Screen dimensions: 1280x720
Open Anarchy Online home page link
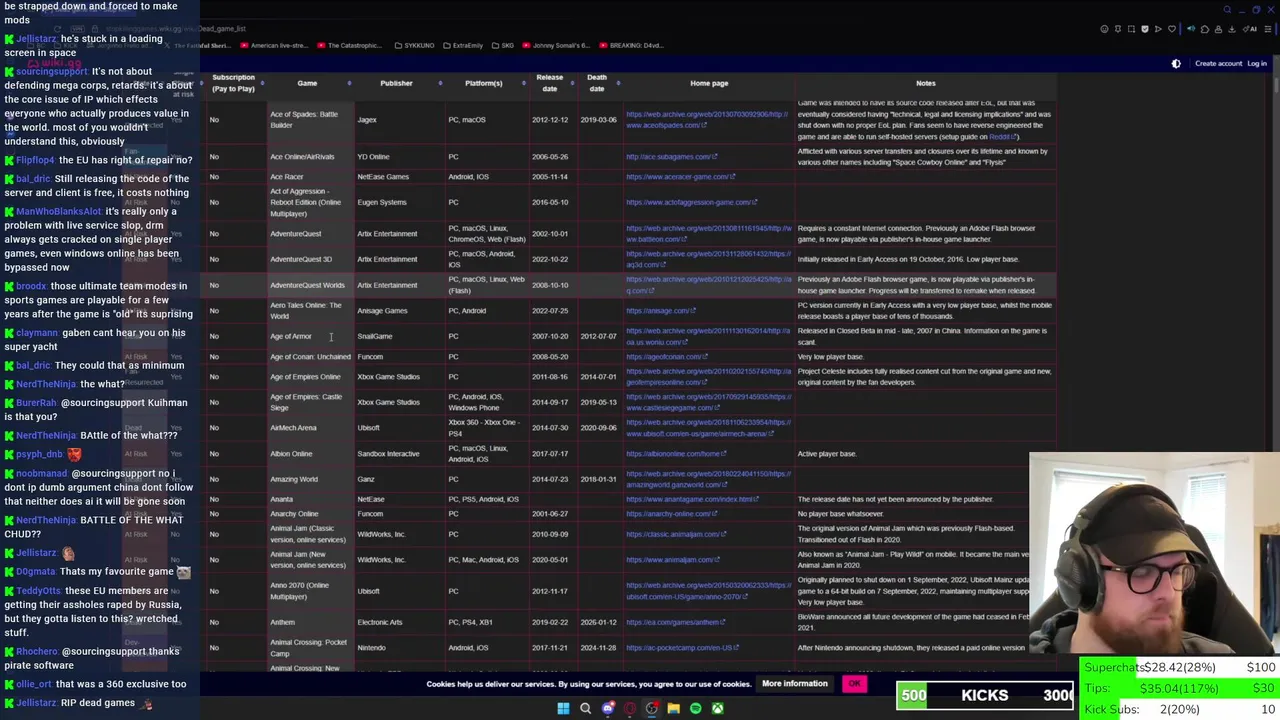pos(671,514)
